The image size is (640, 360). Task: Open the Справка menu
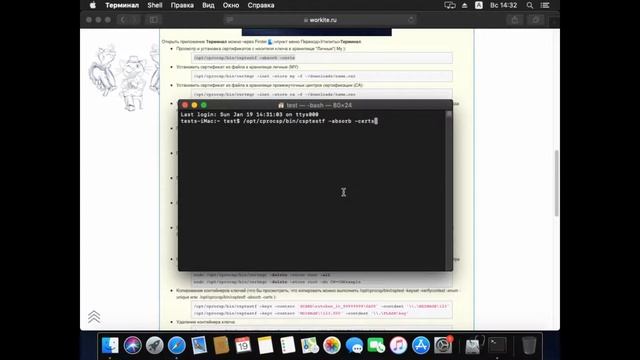point(261,5)
